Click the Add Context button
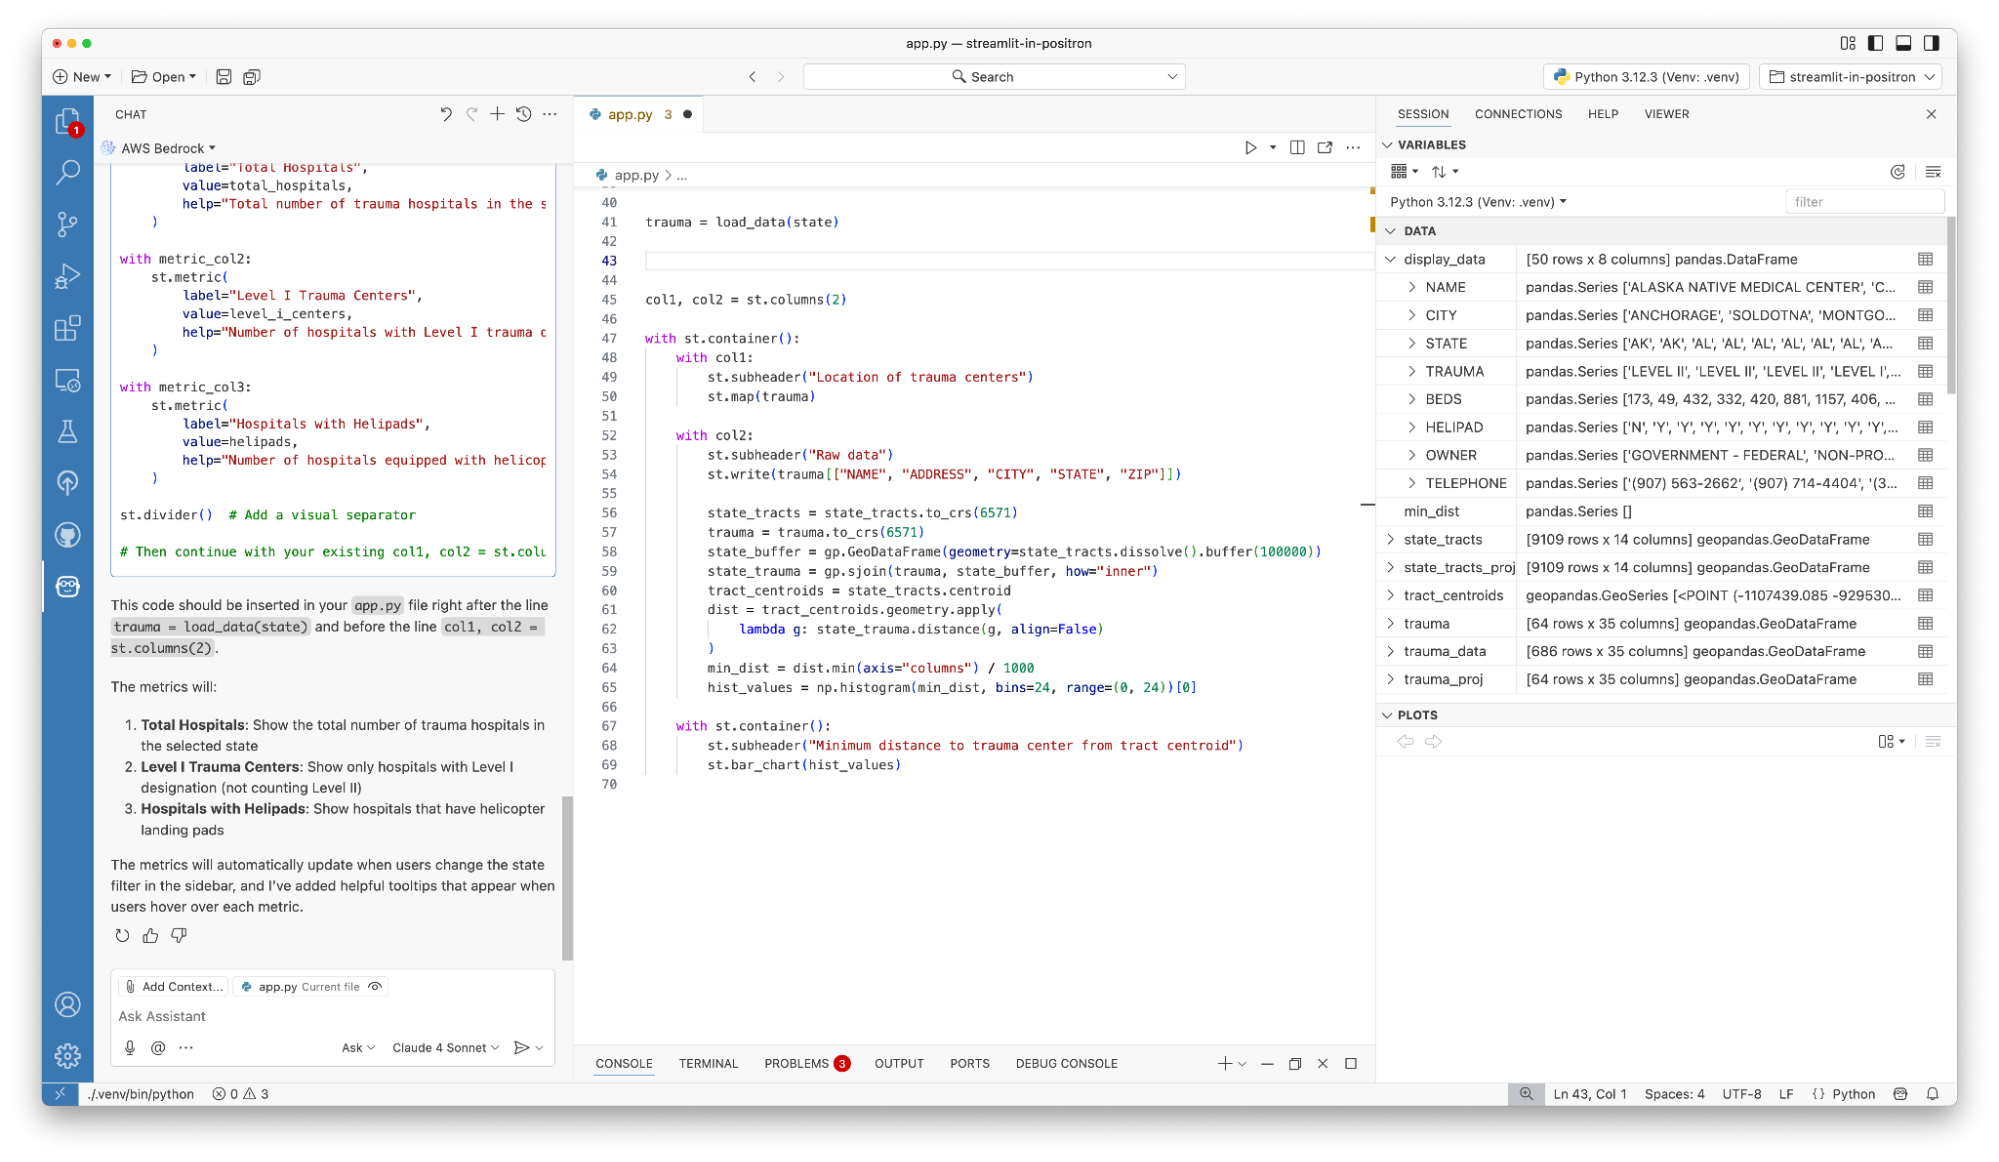Image resolution: width=1999 pixels, height=1162 pixels. click(173, 986)
